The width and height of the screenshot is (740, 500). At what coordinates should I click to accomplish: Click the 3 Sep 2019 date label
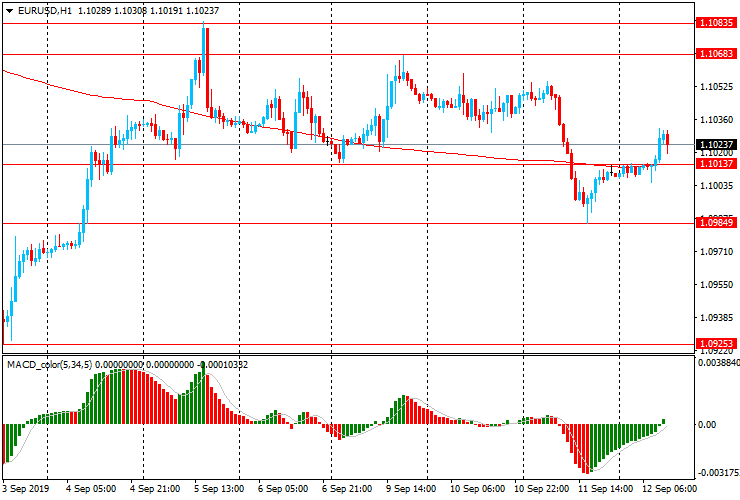pos(28,490)
